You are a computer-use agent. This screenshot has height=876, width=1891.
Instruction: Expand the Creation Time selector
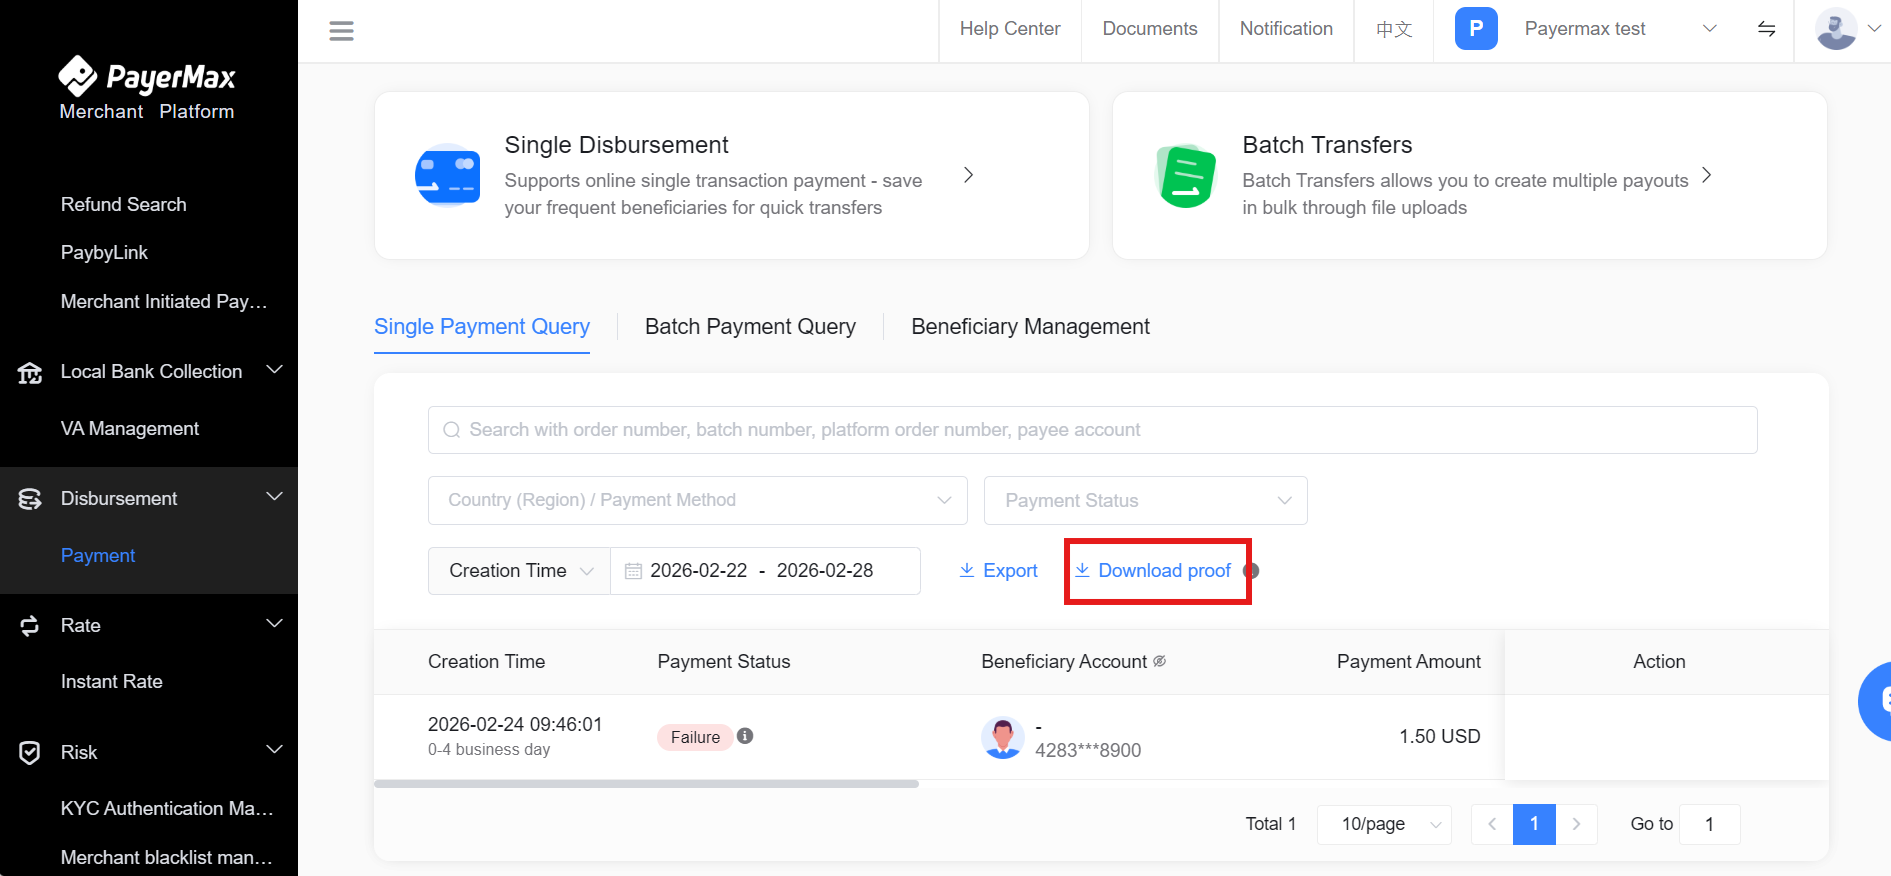click(519, 570)
